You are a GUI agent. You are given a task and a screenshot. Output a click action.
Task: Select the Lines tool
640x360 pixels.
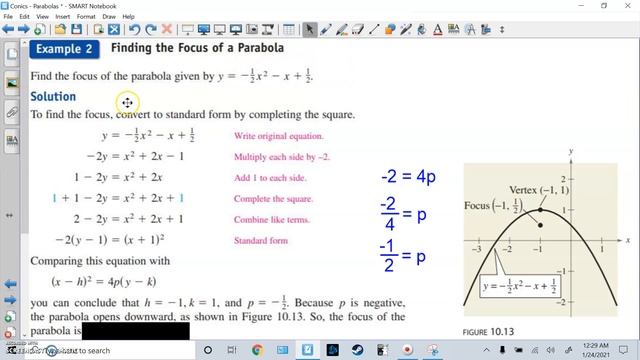374,29
